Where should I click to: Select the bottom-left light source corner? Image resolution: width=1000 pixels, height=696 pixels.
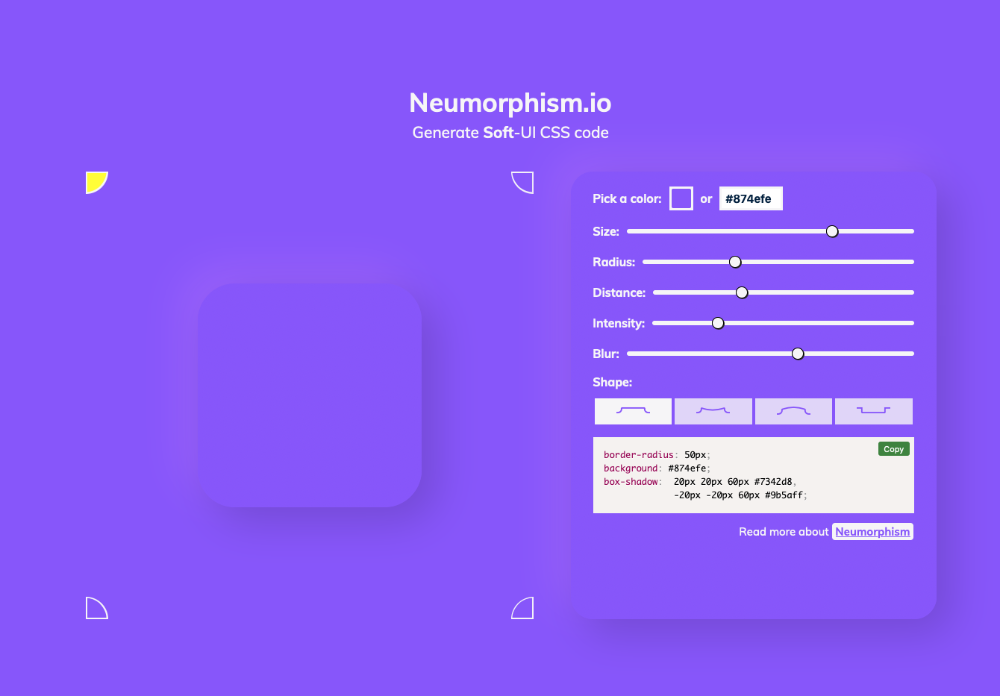click(97, 608)
